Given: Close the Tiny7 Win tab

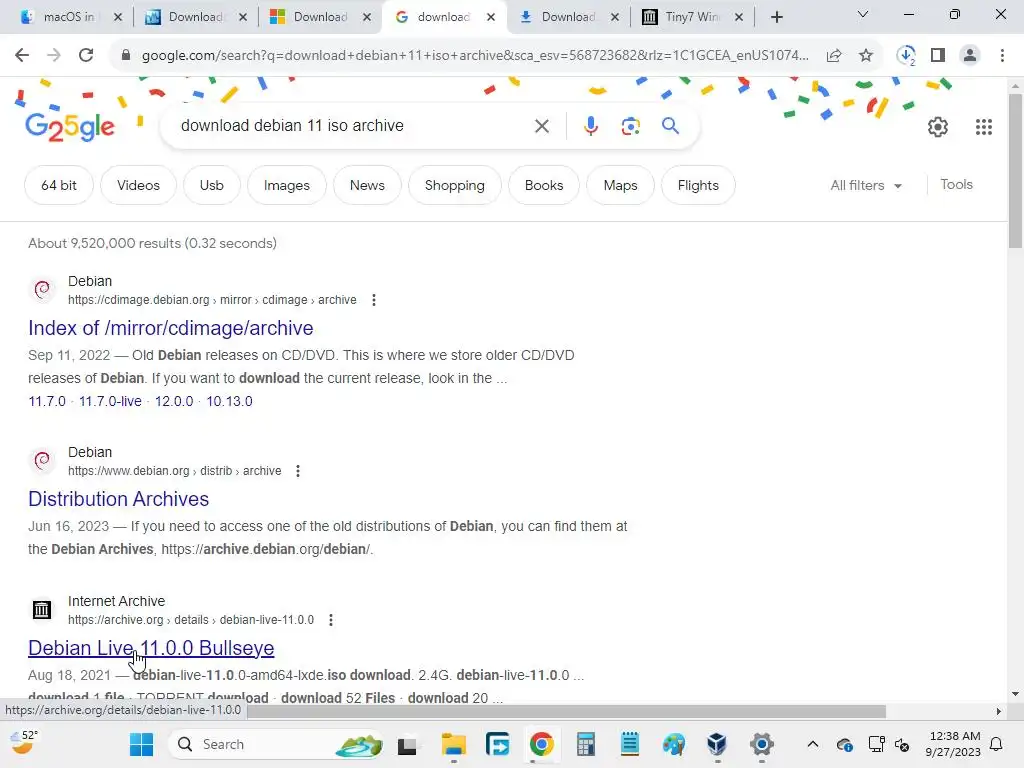Looking at the screenshot, I should 739,17.
